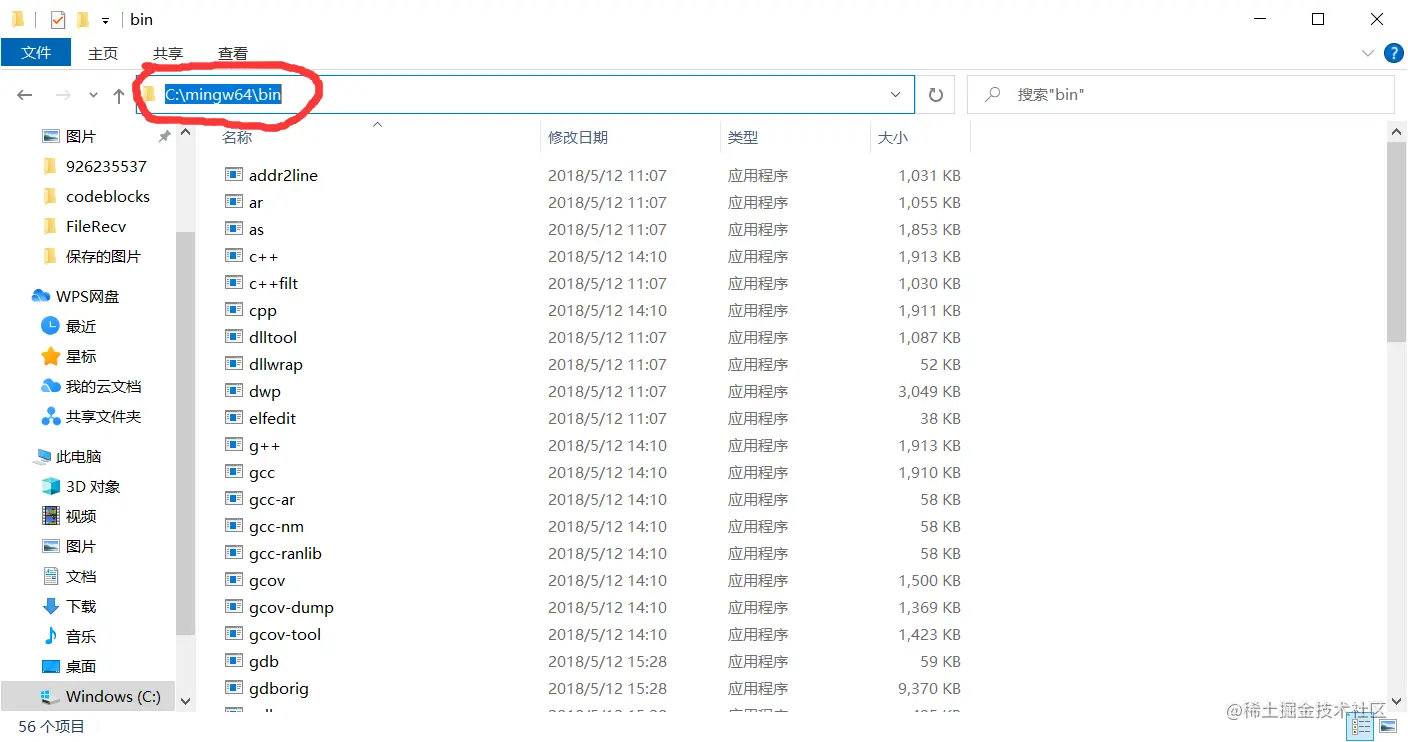This screenshot has height=742, width=1408.
Task: Click the addr2line application icon
Action: coord(234,175)
